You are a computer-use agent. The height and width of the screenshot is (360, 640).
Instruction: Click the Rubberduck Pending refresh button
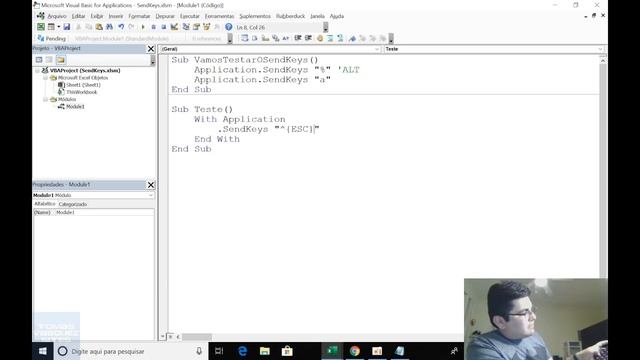(51, 38)
